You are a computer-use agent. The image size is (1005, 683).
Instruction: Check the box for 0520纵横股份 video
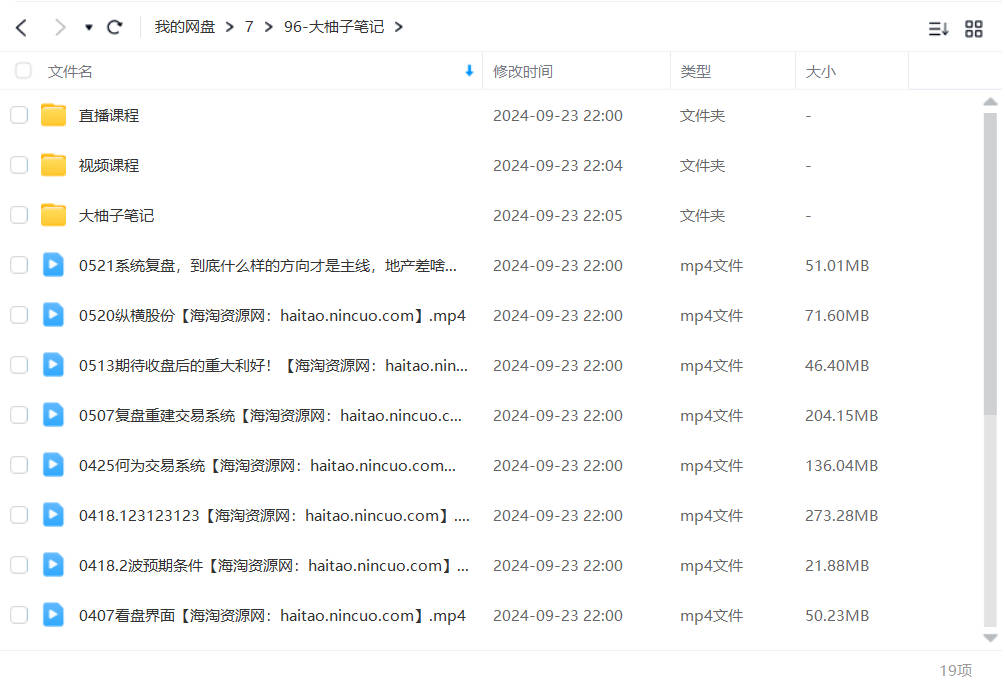pos(19,315)
